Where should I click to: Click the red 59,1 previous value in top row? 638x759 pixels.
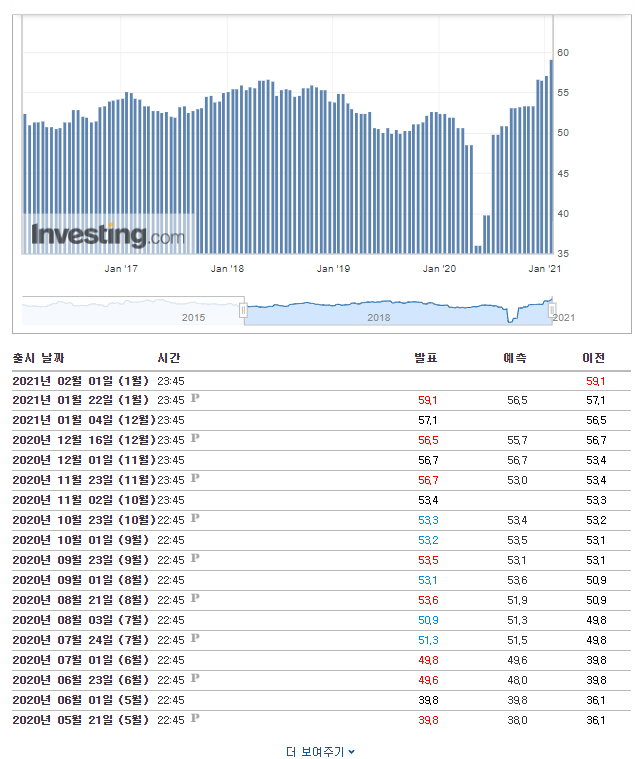[596, 381]
